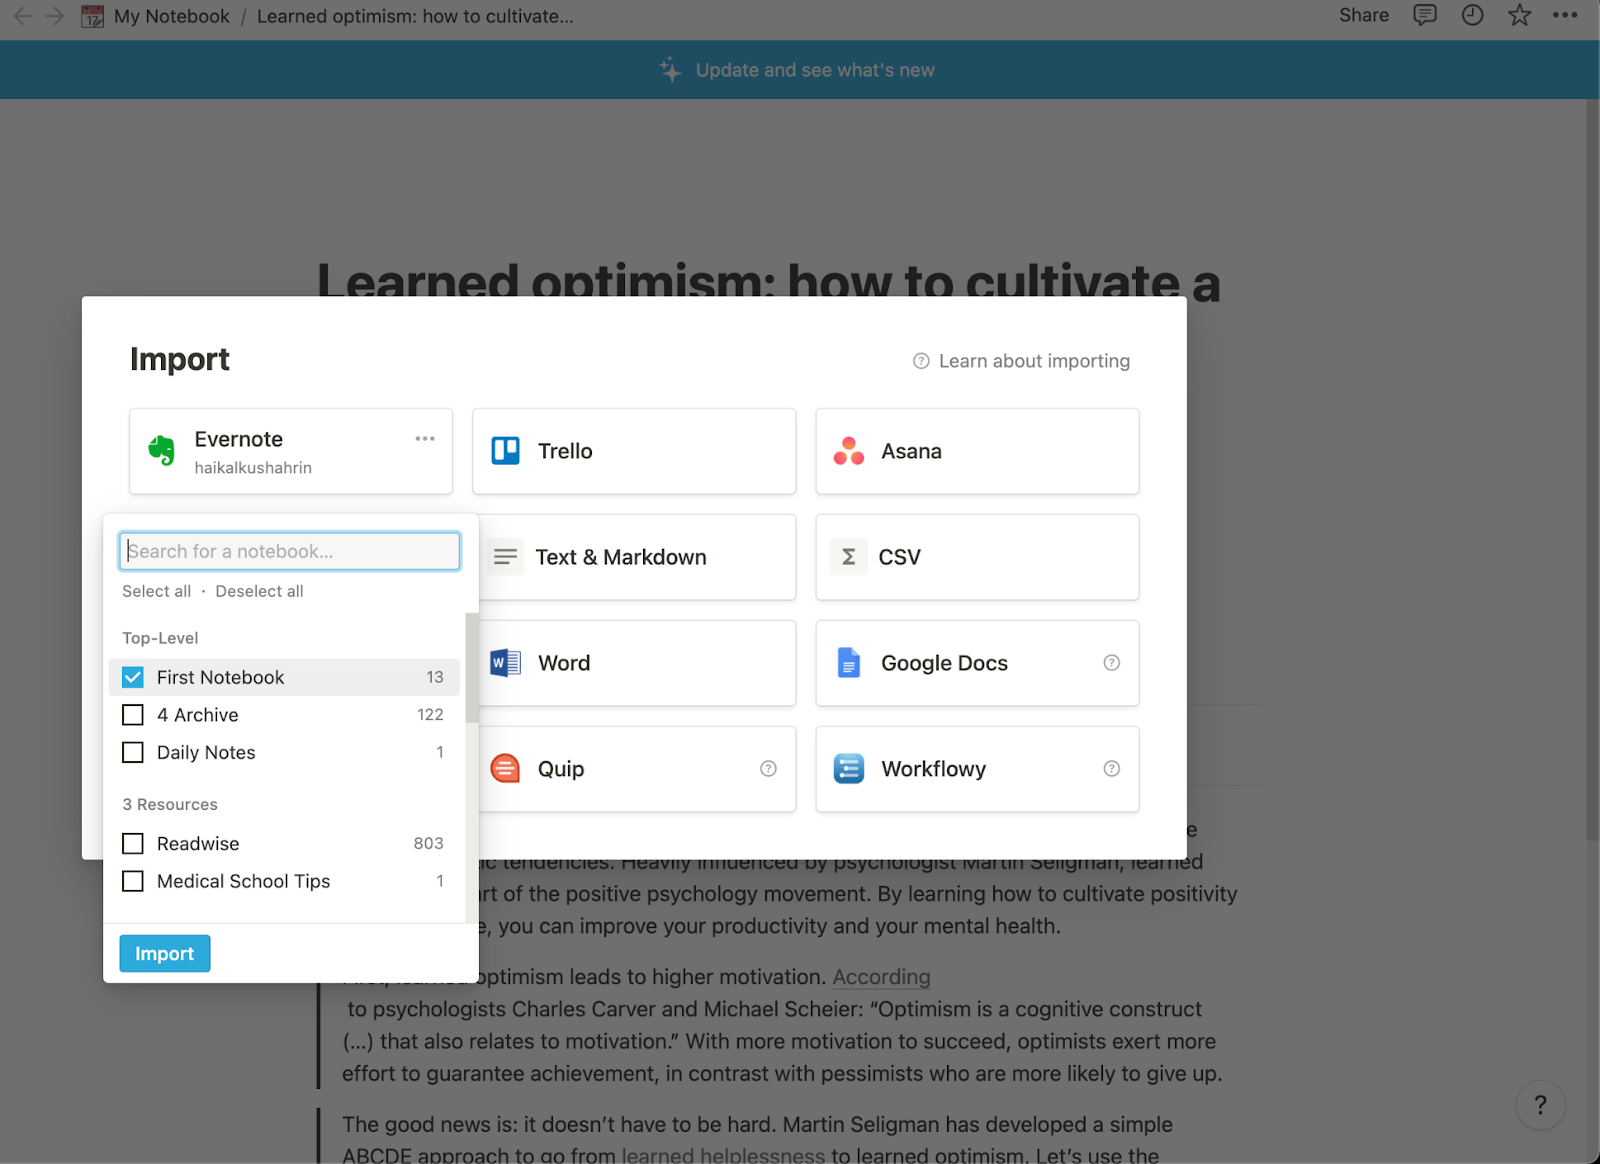Favorite page with star icon
Viewport: 1600px width, 1164px height.
tap(1519, 15)
